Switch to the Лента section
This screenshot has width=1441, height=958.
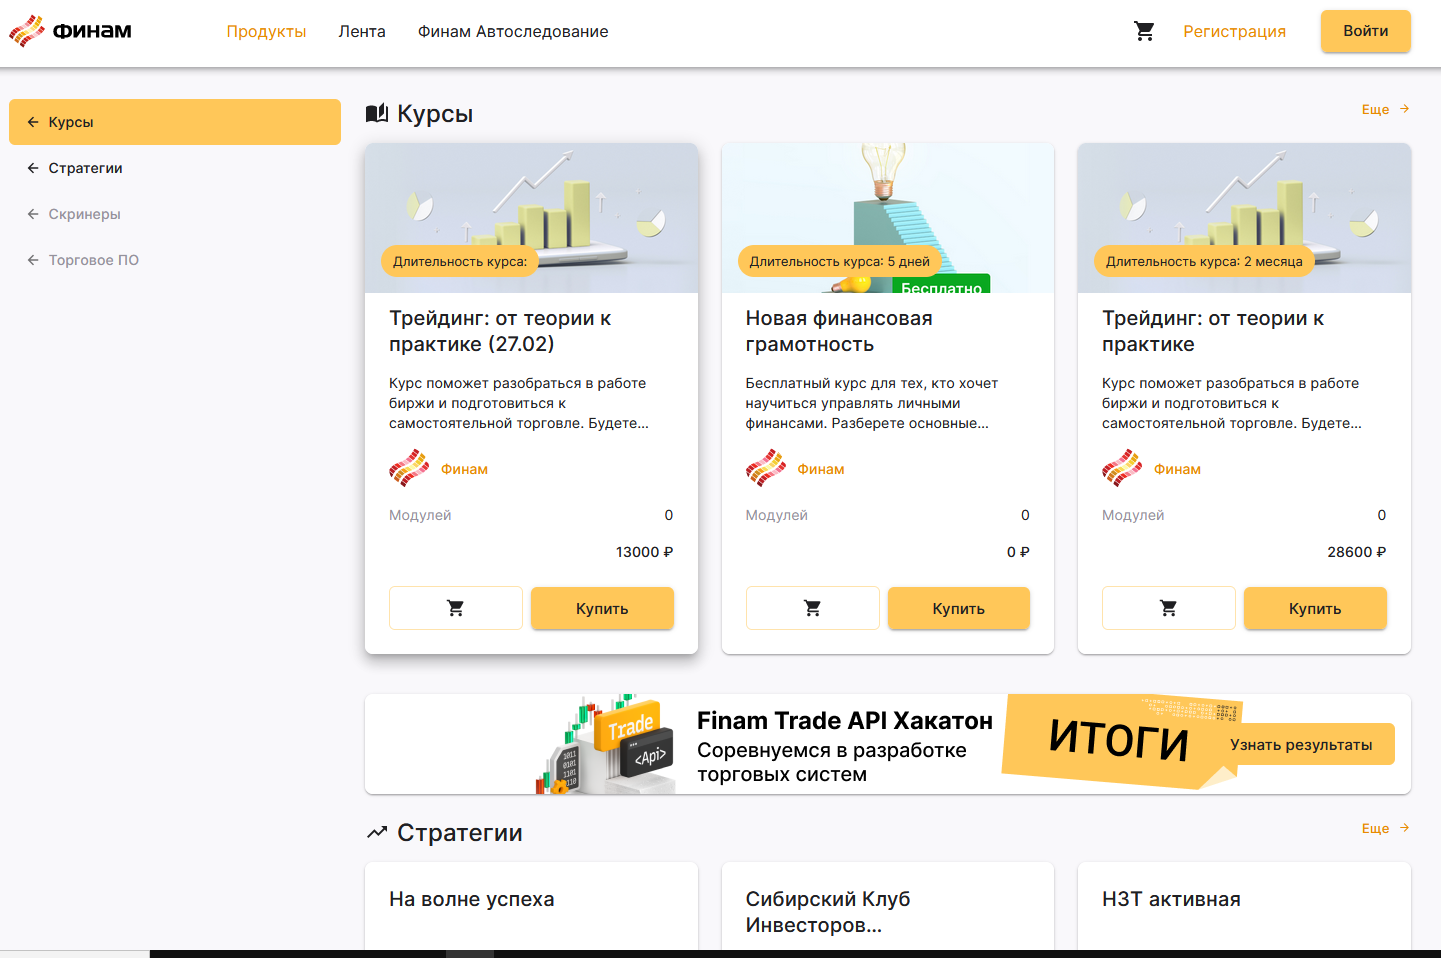(x=362, y=31)
